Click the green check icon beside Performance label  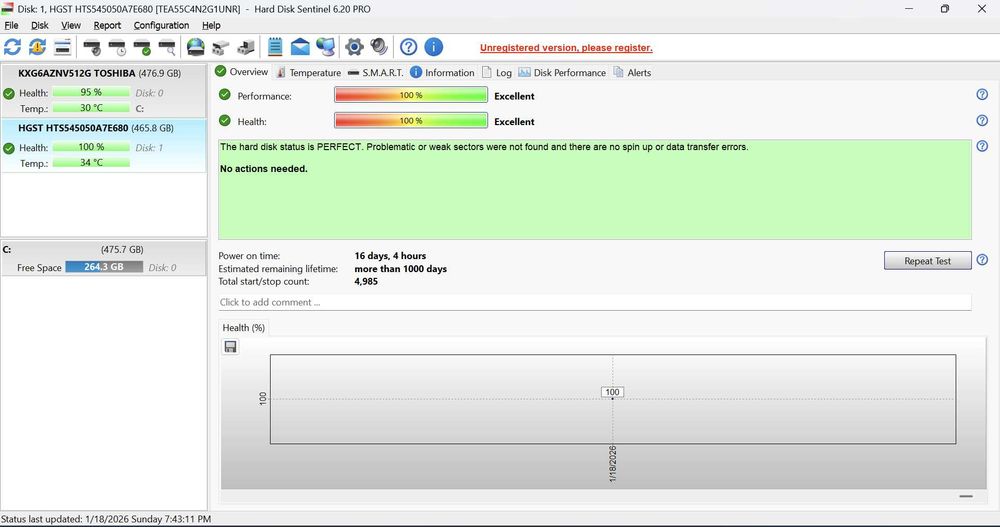point(224,94)
